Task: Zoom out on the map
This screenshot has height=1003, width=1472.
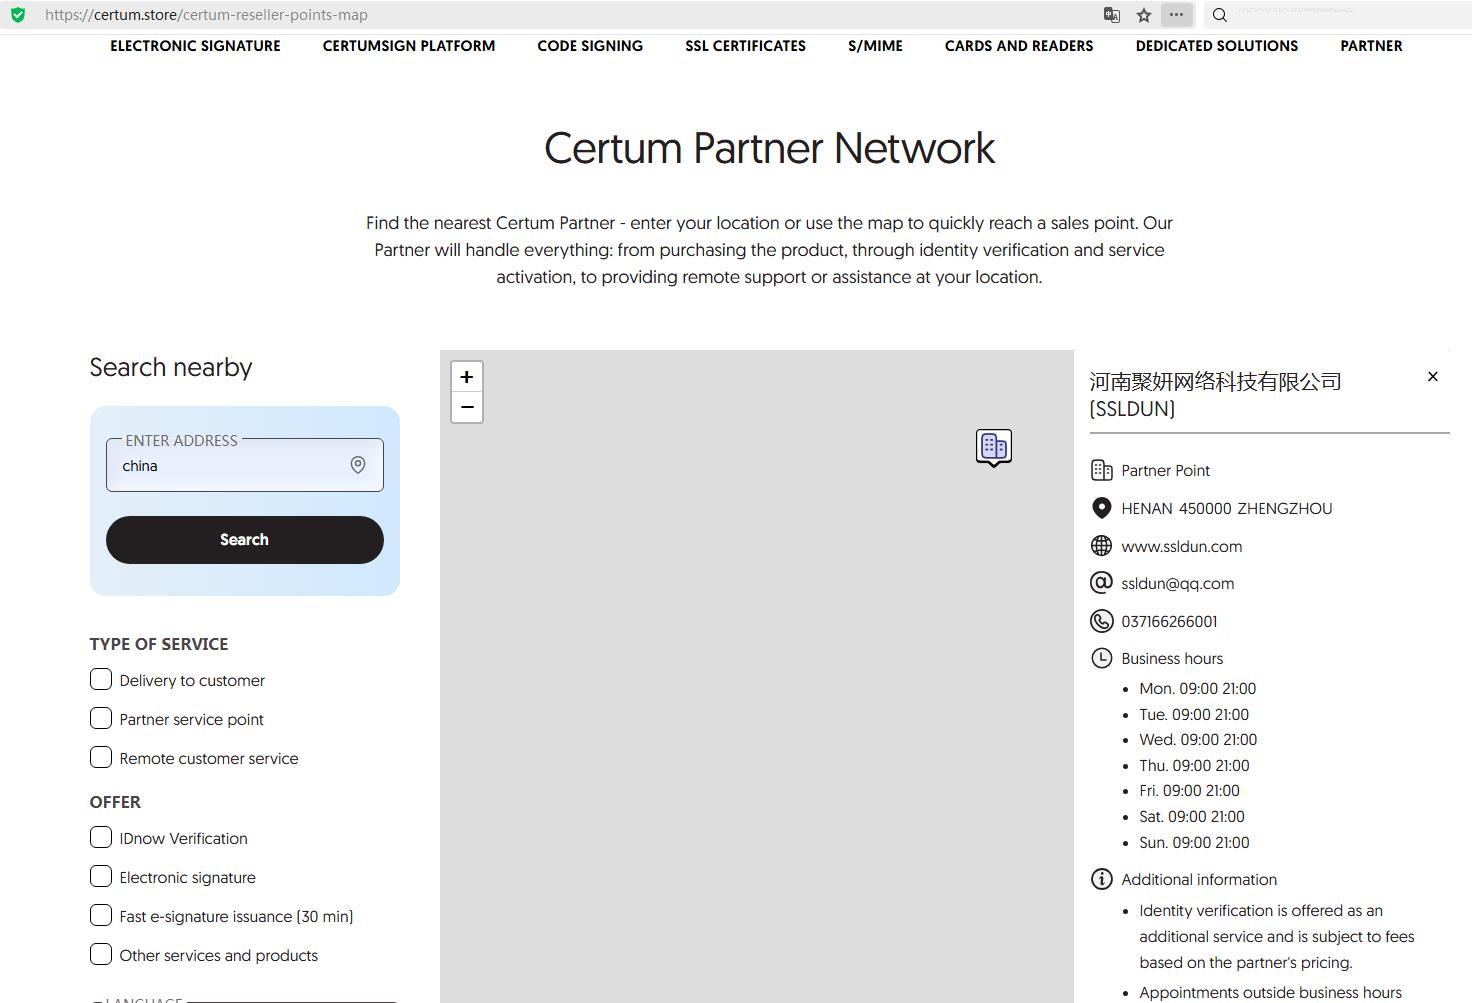Action: [x=467, y=407]
